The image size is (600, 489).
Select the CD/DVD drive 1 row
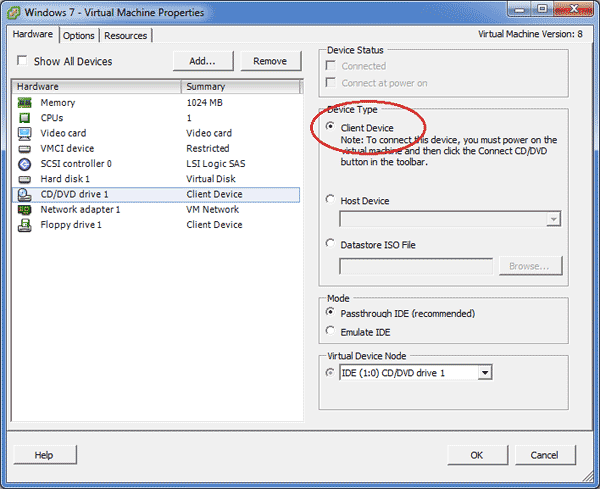click(x=155, y=194)
